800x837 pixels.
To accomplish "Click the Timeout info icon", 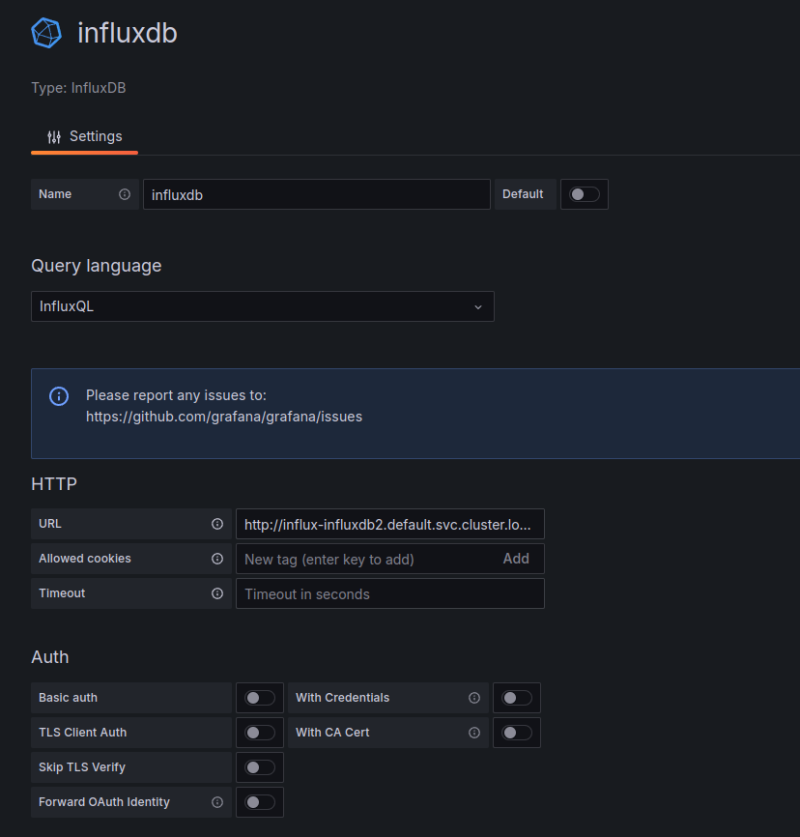I will [x=217, y=594].
